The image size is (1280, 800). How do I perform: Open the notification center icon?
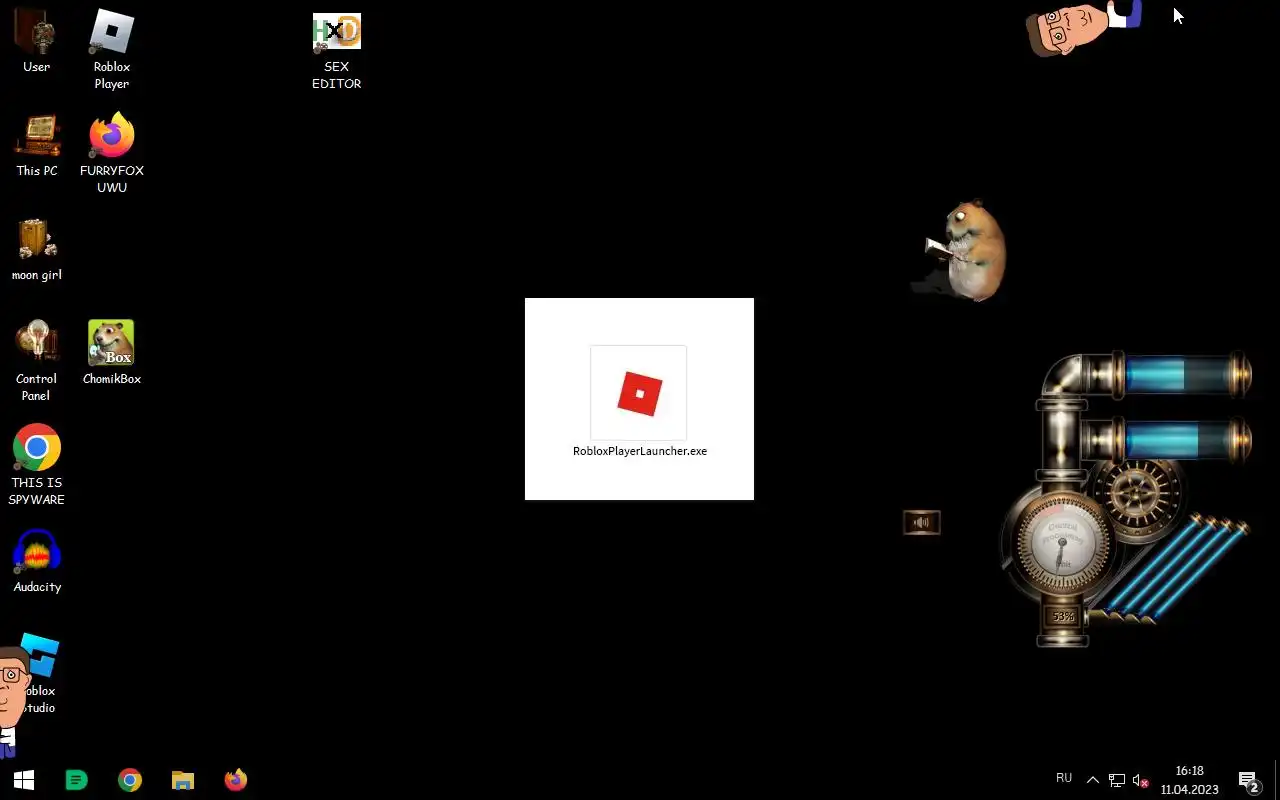[x=1248, y=780]
